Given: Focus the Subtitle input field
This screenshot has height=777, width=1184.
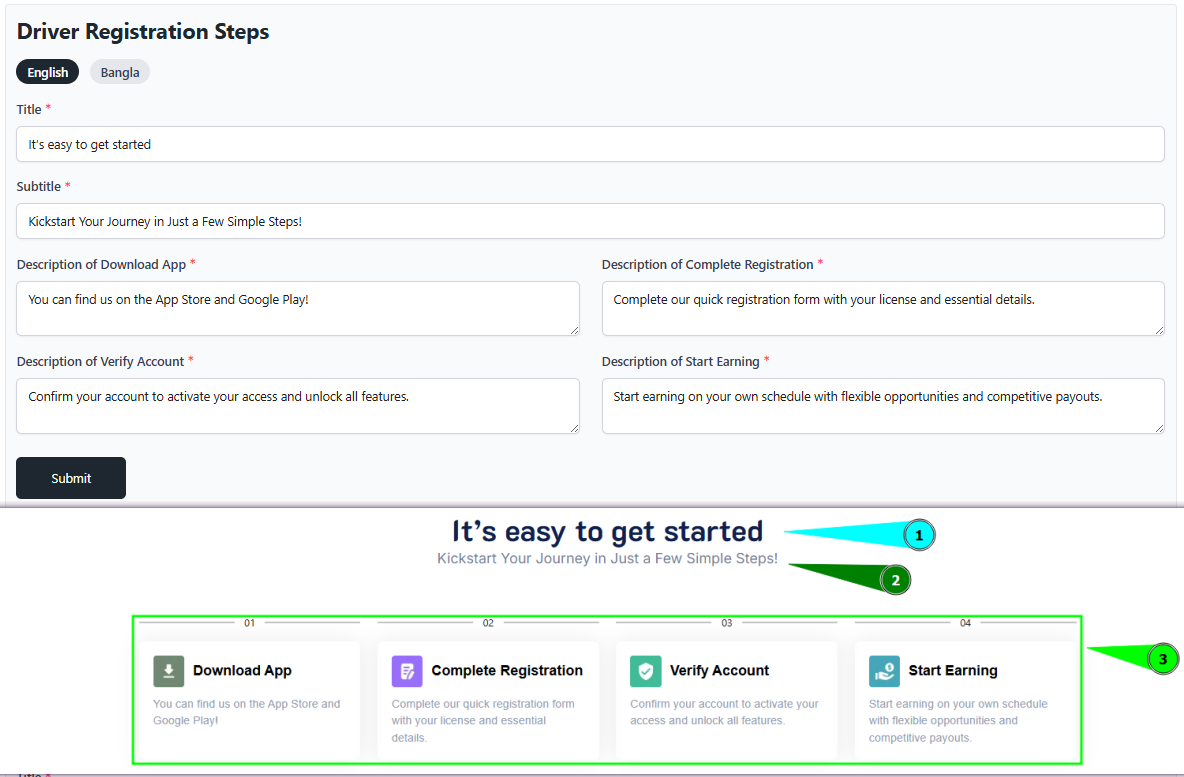Looking at the screenshot, I should pos(590,221).
